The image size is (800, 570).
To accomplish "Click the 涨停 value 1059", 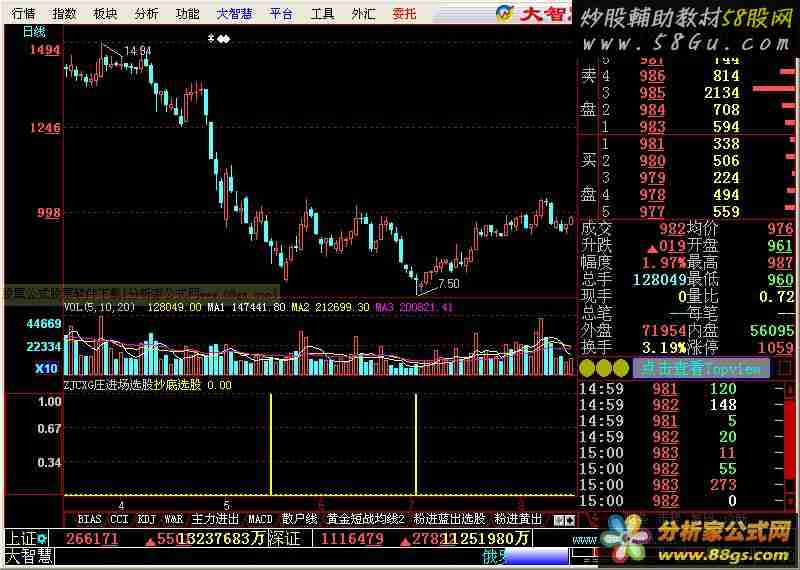I will pos(777,348).
